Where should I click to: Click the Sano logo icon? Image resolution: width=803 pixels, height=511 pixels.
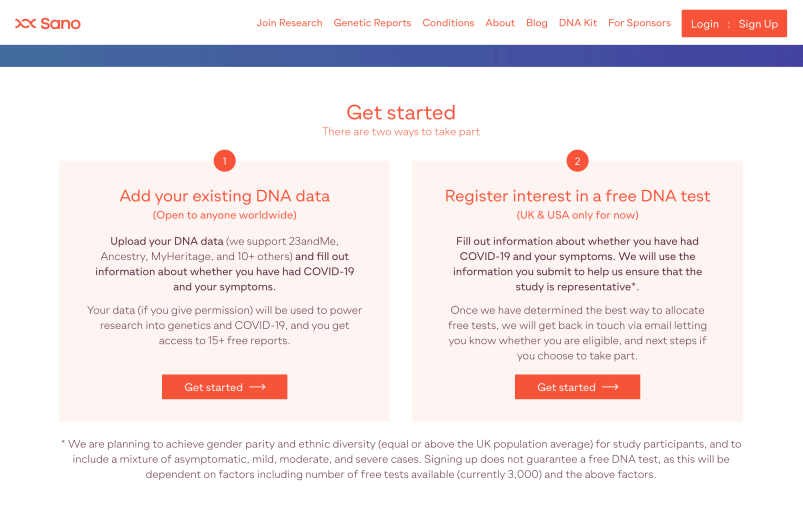[x=25, y=24]
